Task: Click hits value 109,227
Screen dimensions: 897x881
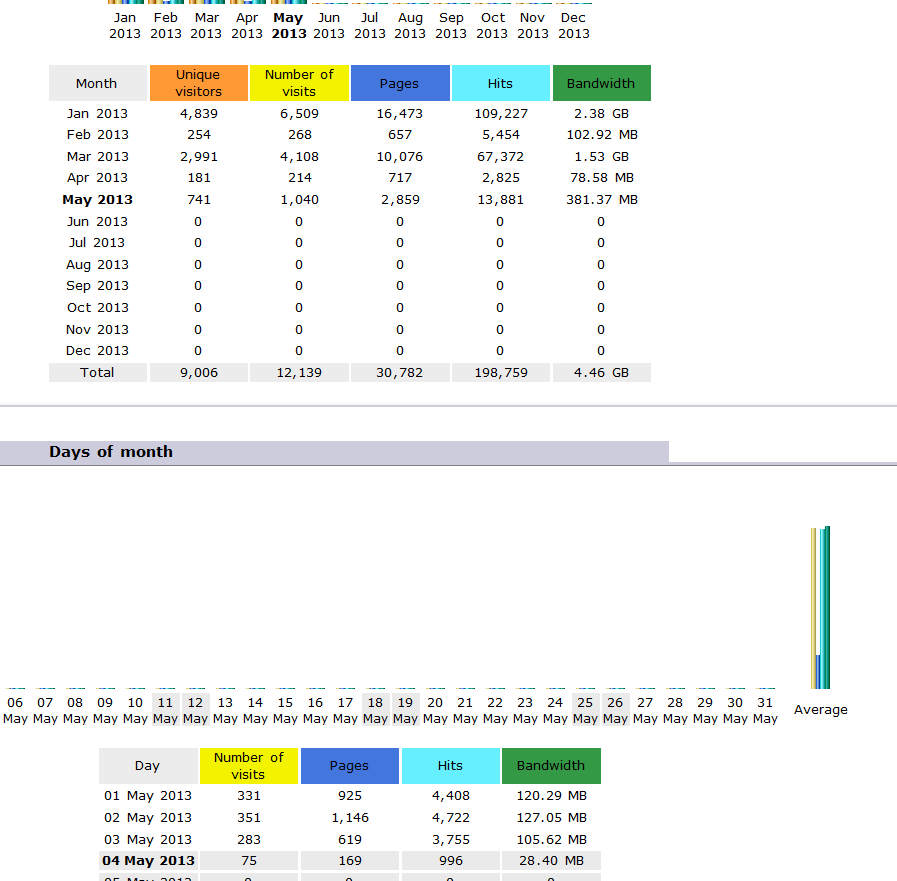Action: [501, 113]
